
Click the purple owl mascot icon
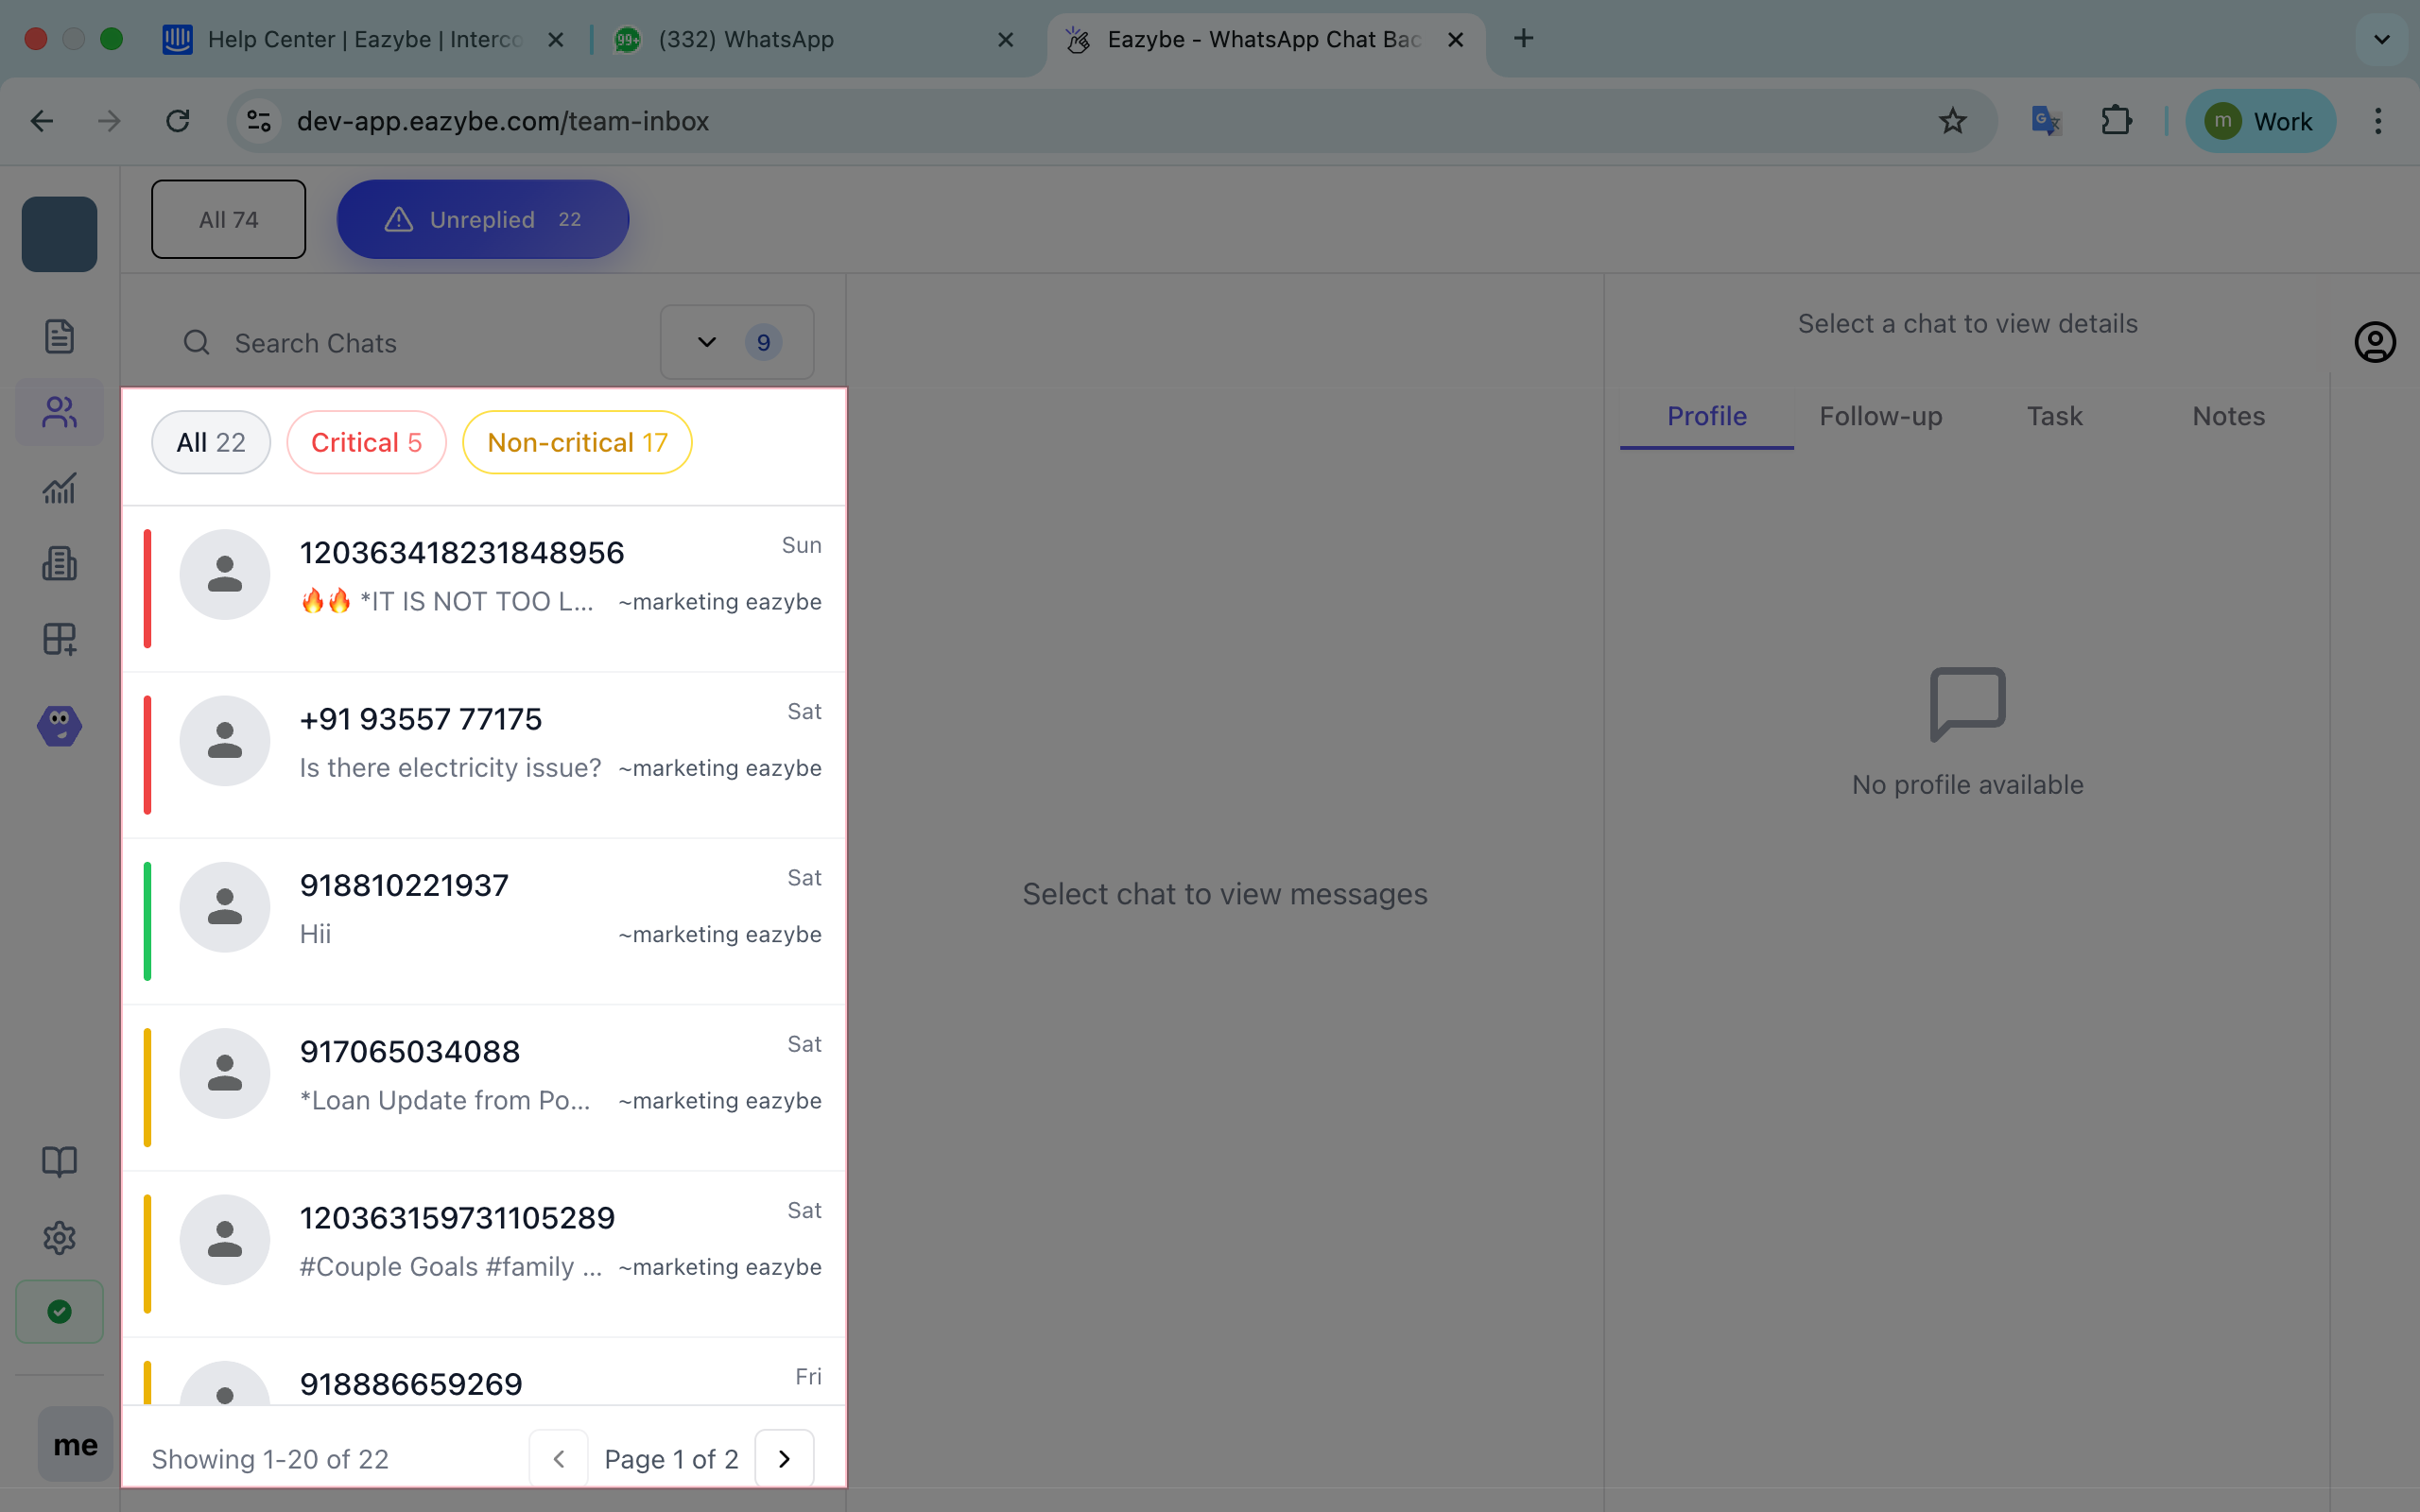[59, 725]
